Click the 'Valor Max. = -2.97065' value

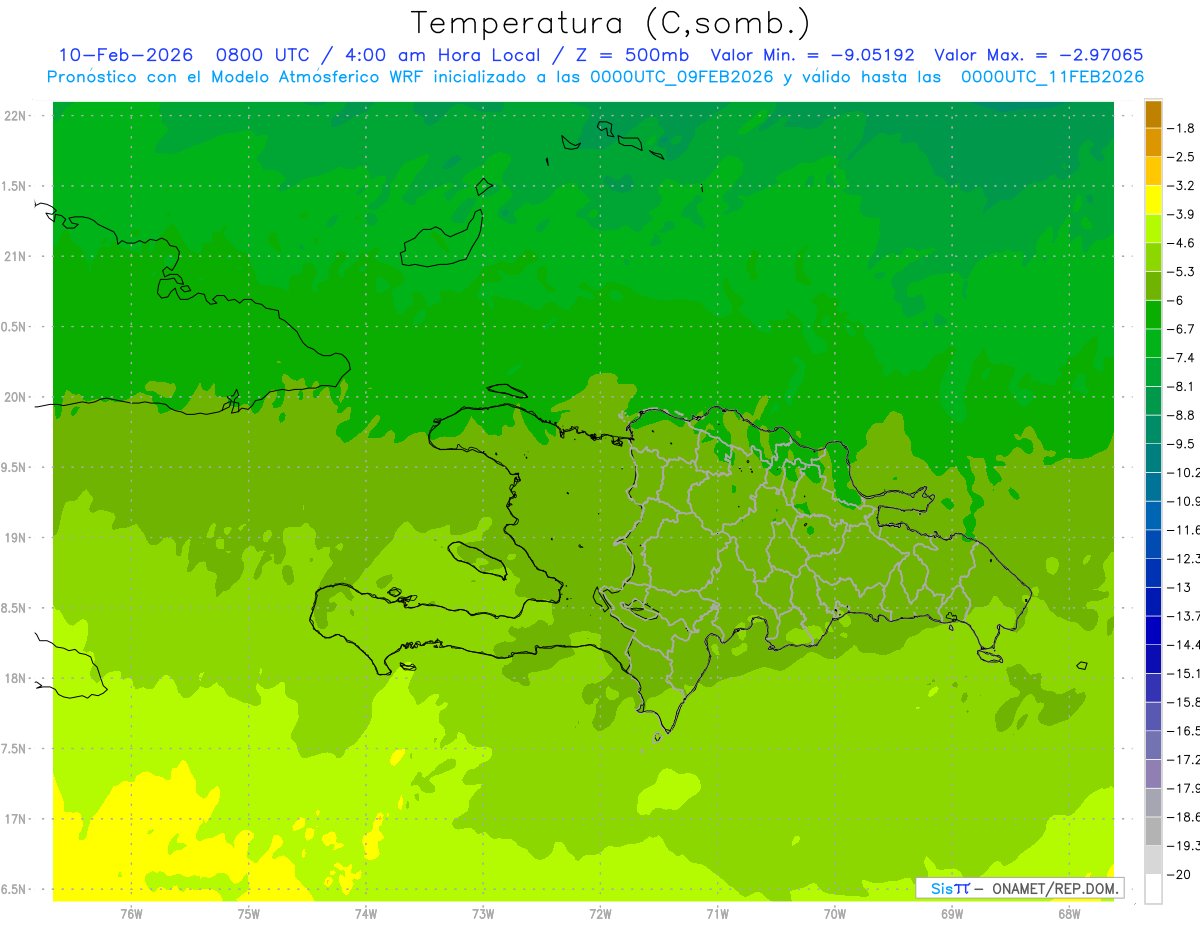click(x=1038, y=55)
